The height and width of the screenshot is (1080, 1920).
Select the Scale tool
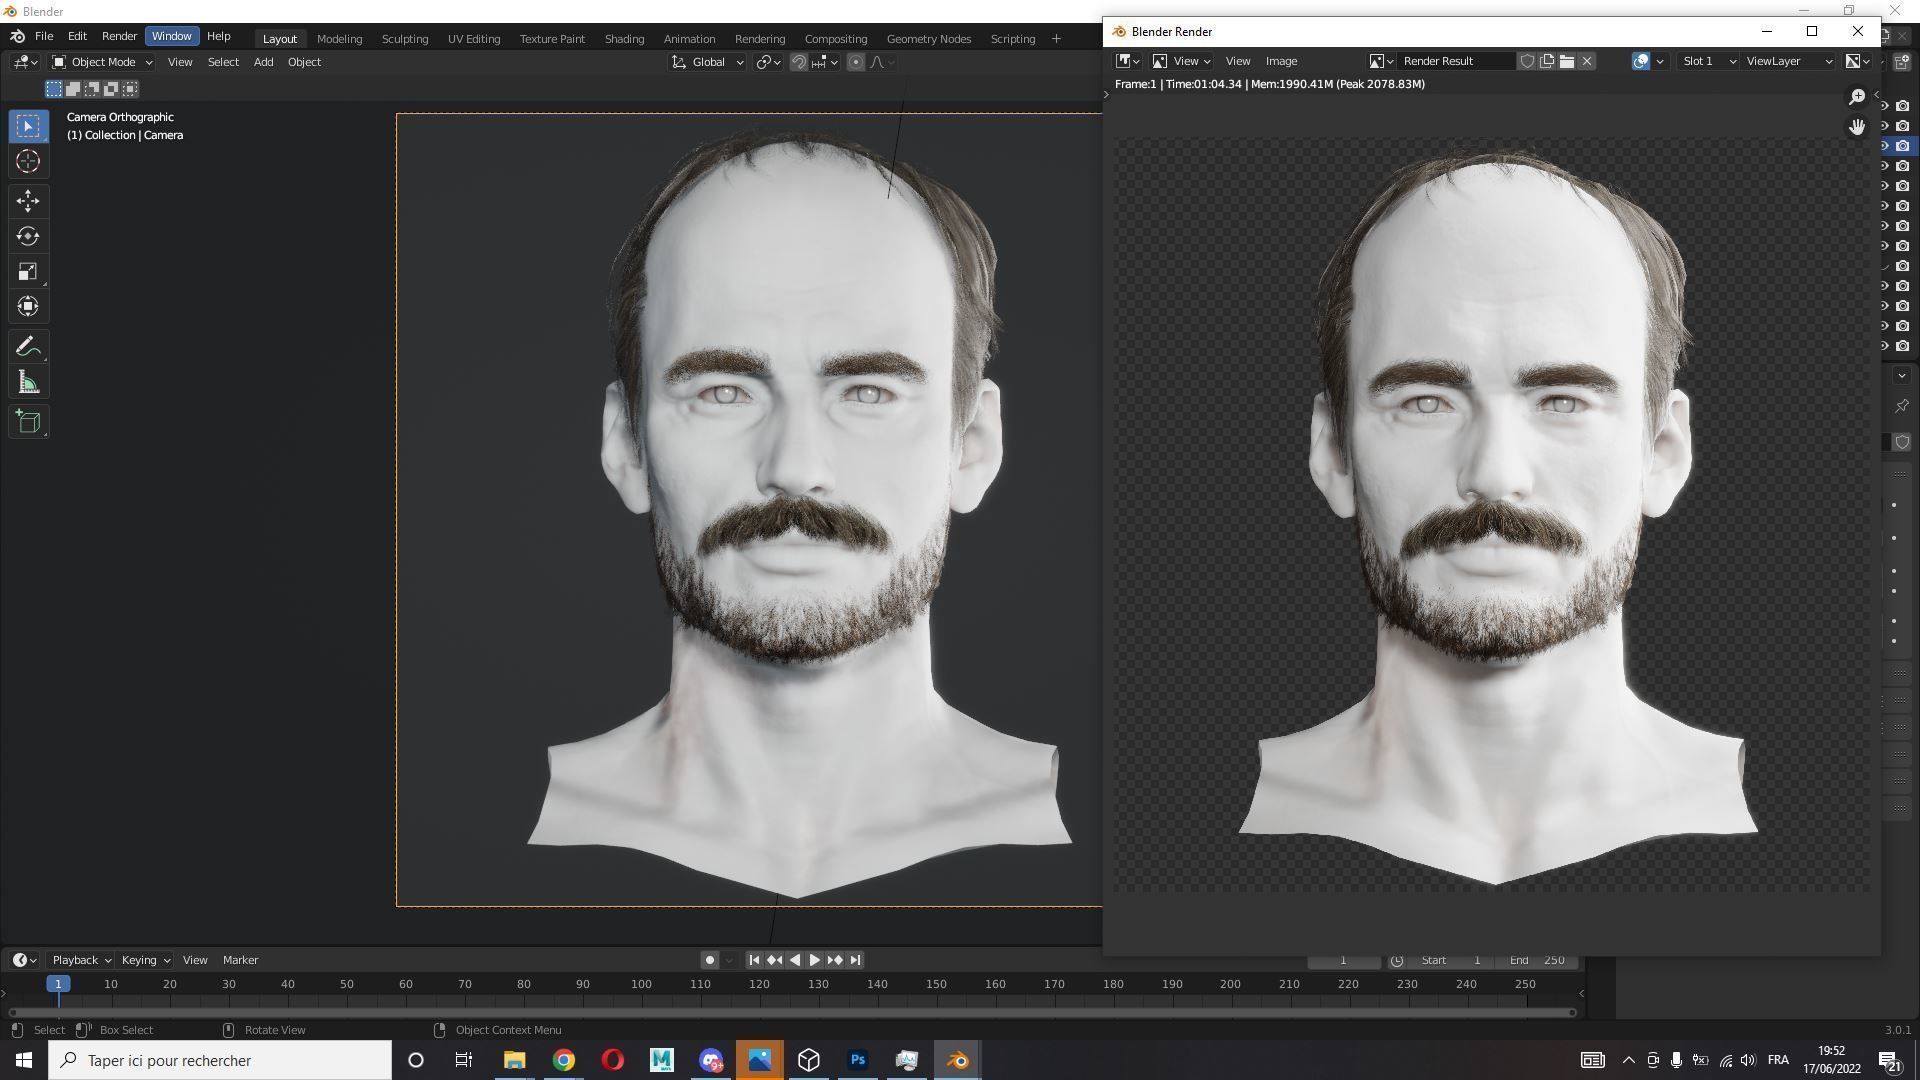tap(28, 272)
